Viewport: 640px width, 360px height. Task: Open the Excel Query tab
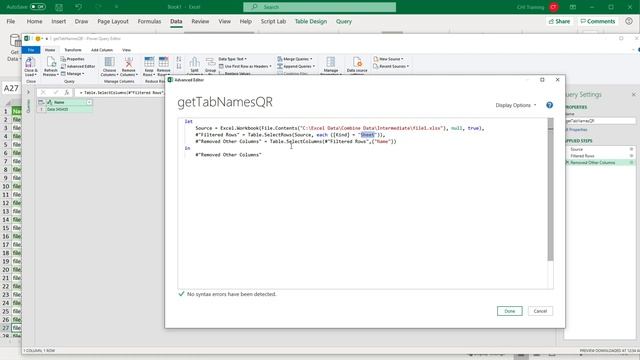tap(344, 21)
